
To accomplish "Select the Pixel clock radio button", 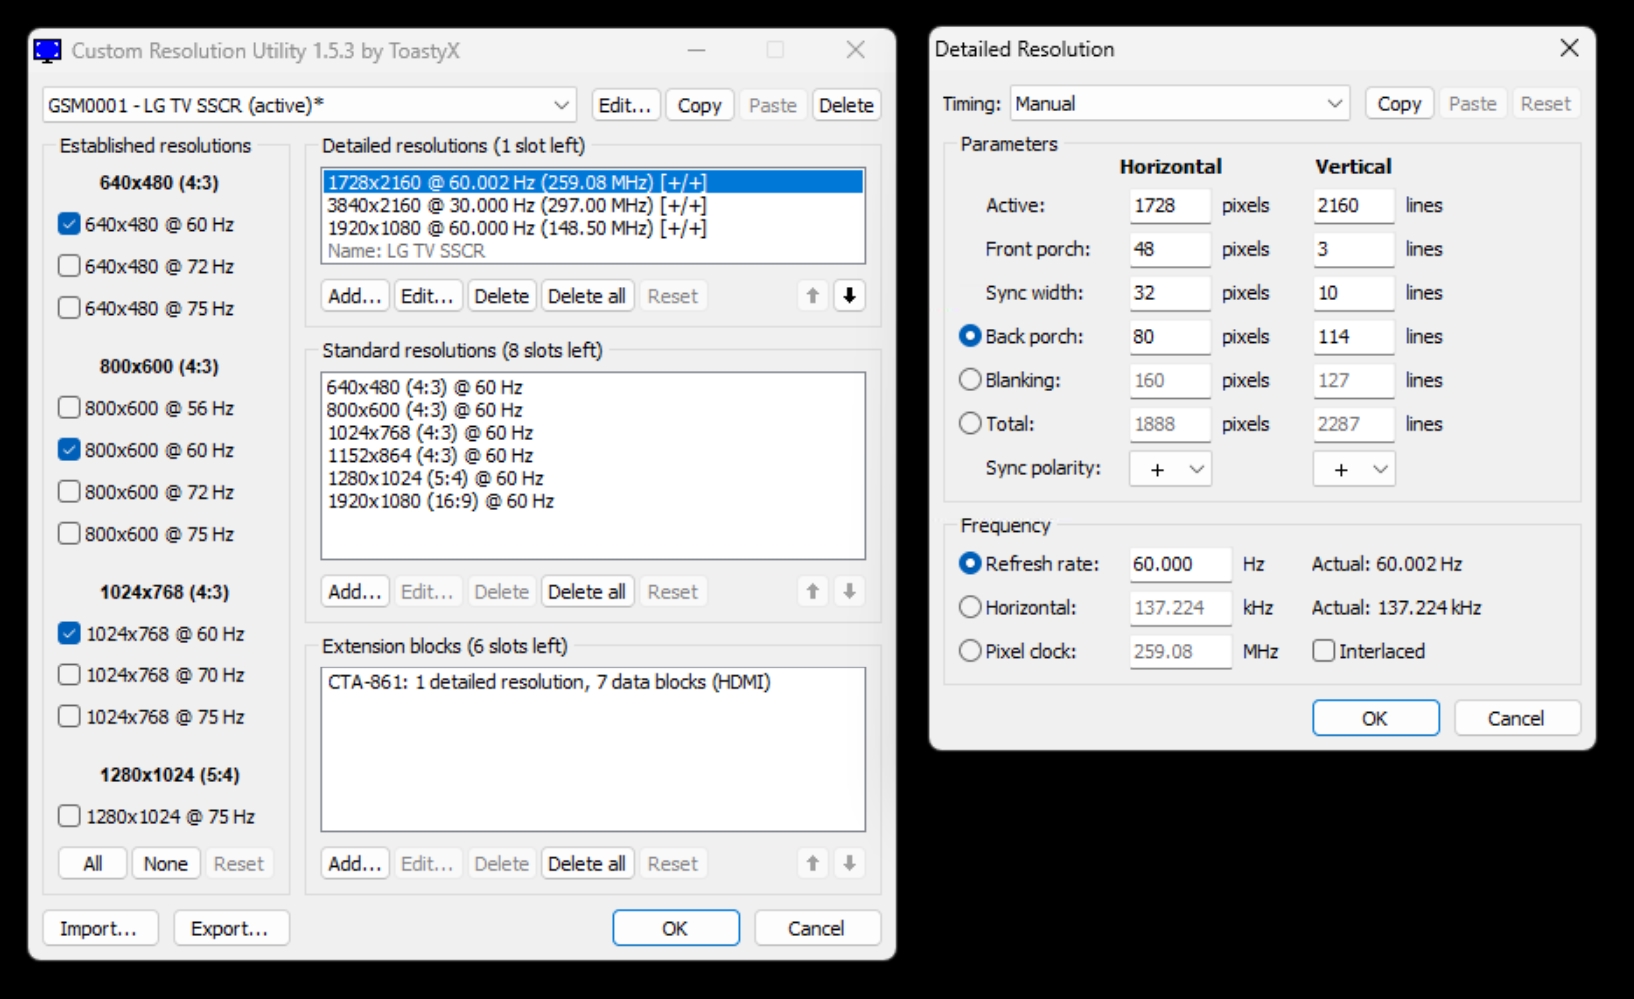I will (970, 651).
